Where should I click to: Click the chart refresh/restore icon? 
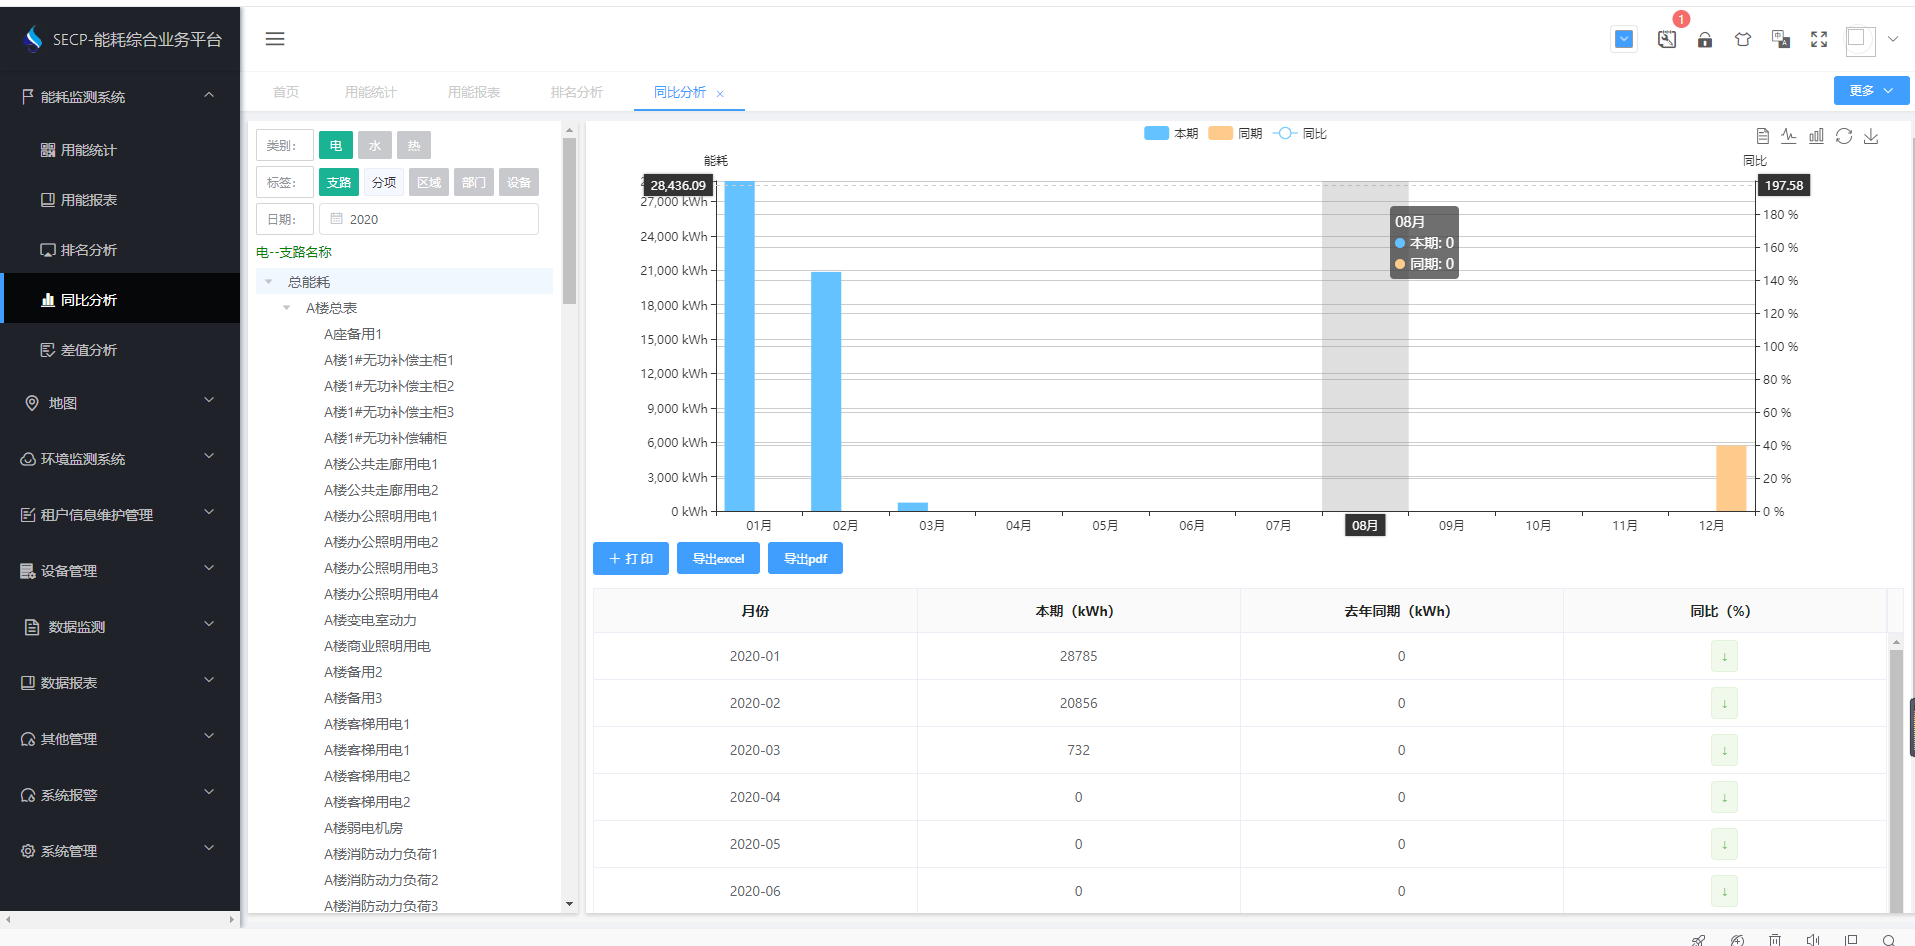pyautogui.click(x=1844, y=136)
